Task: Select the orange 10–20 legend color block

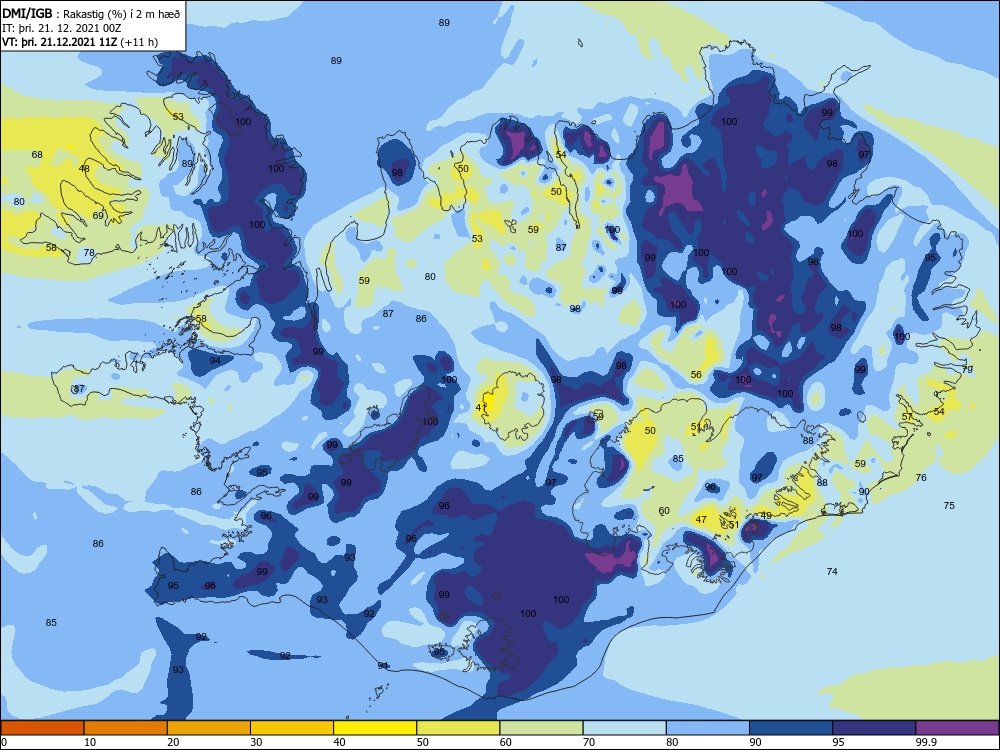Action: [126, 728]
